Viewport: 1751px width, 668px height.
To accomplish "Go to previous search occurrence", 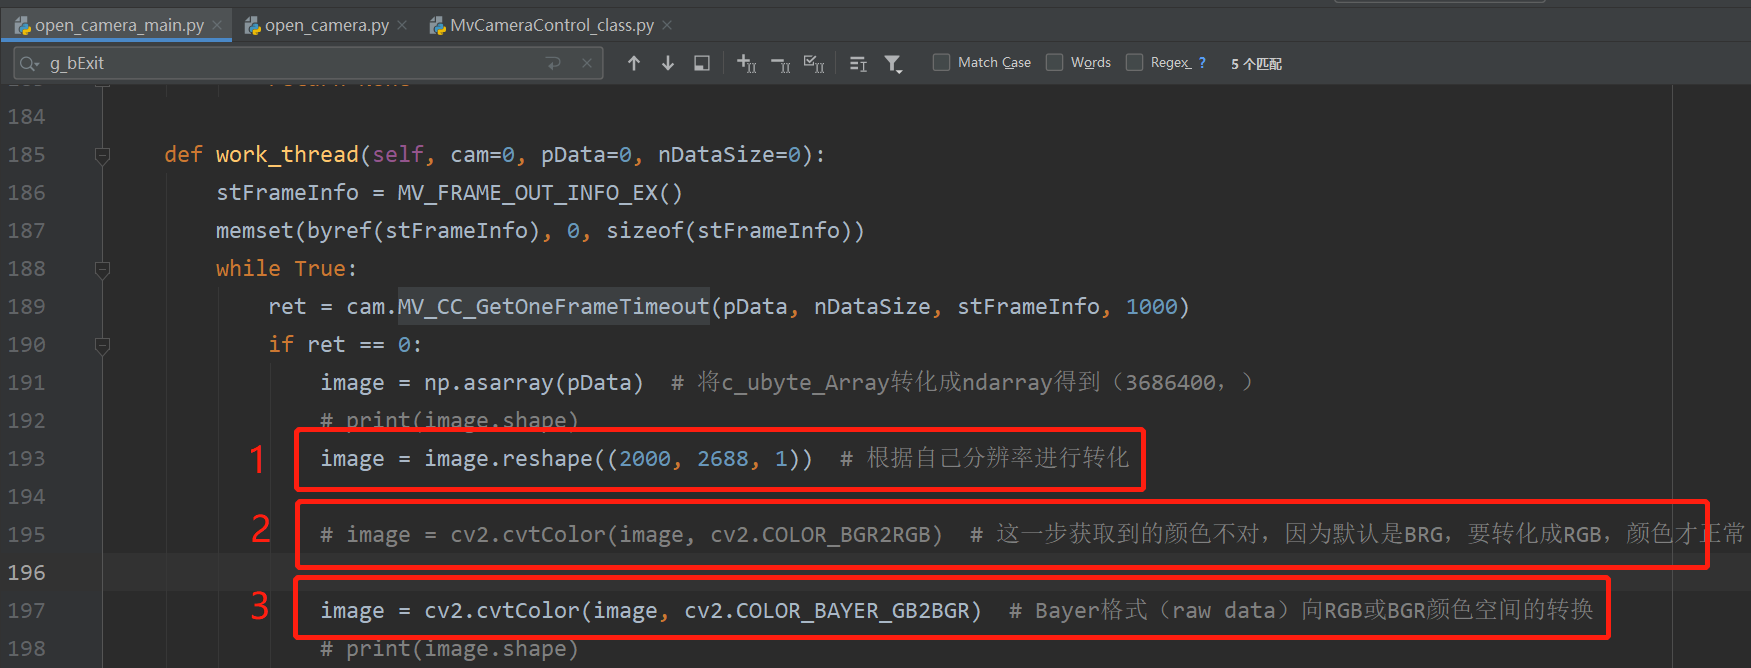I will [x=634, y=63].
